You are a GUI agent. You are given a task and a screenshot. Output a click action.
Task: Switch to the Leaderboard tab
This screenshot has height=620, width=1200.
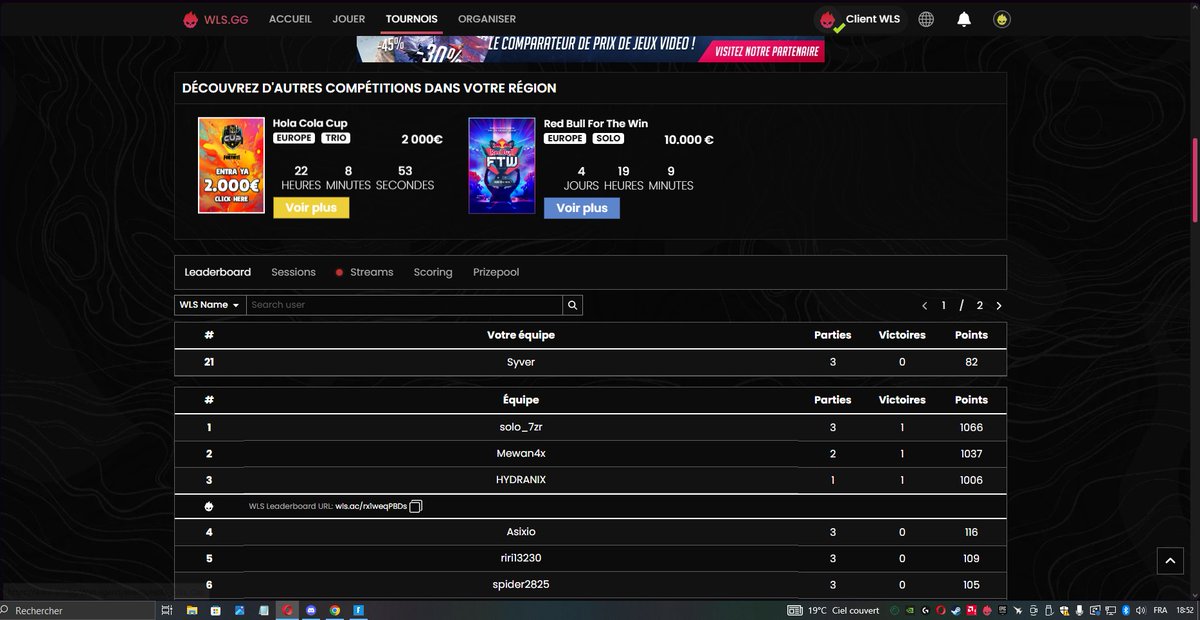(x=218, y=272)
